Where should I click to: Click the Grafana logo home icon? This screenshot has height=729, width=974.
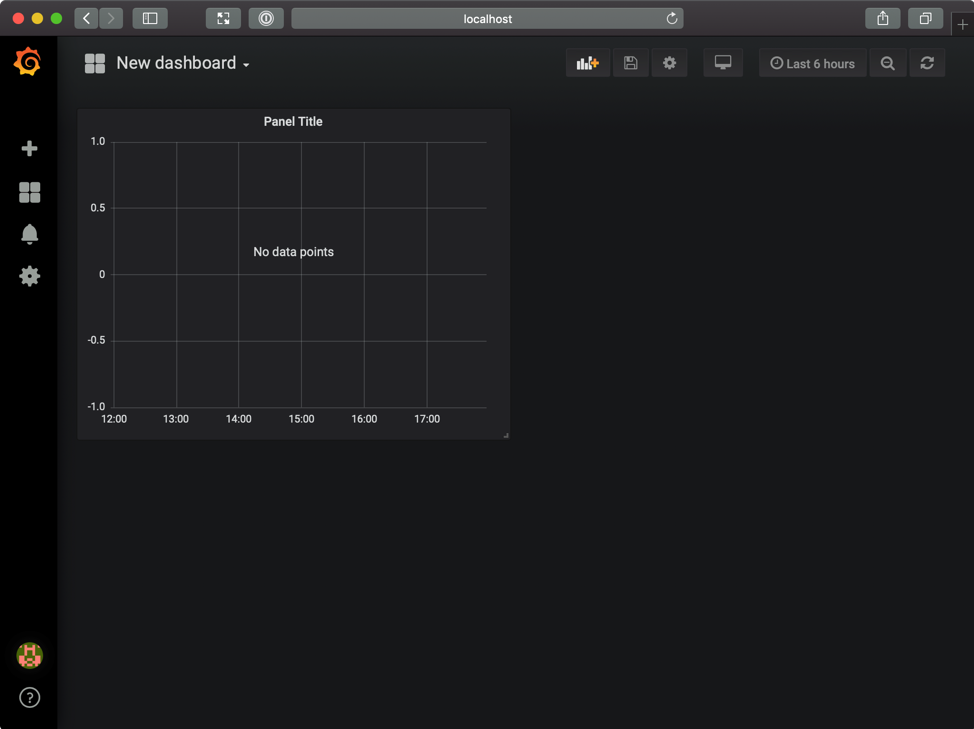tap(28, 63)
